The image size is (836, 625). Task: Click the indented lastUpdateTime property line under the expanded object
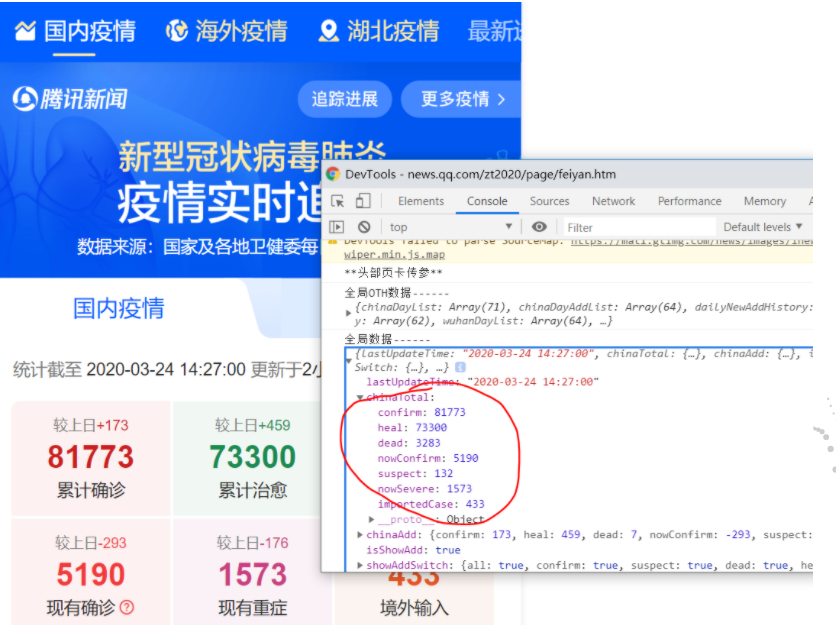pos(483,382)
